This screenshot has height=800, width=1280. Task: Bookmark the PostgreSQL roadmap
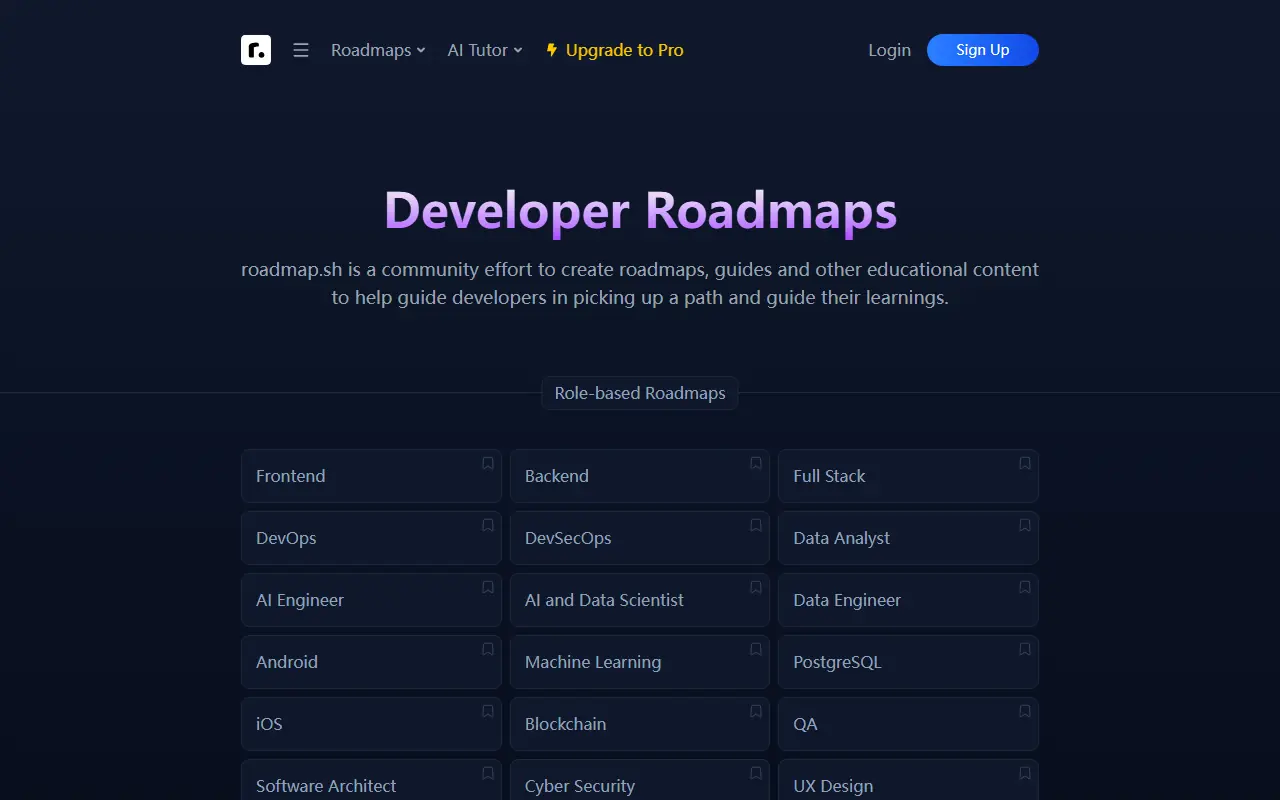pos(1025,649)
